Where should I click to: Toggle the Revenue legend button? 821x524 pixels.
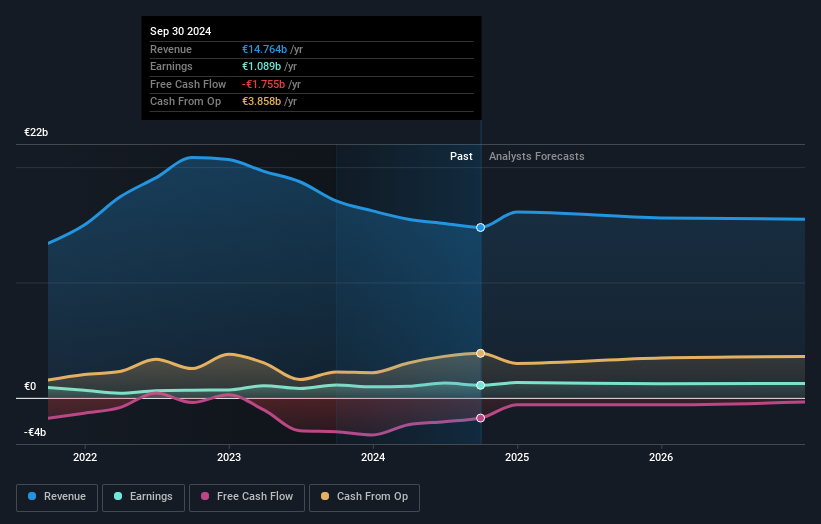57,497
